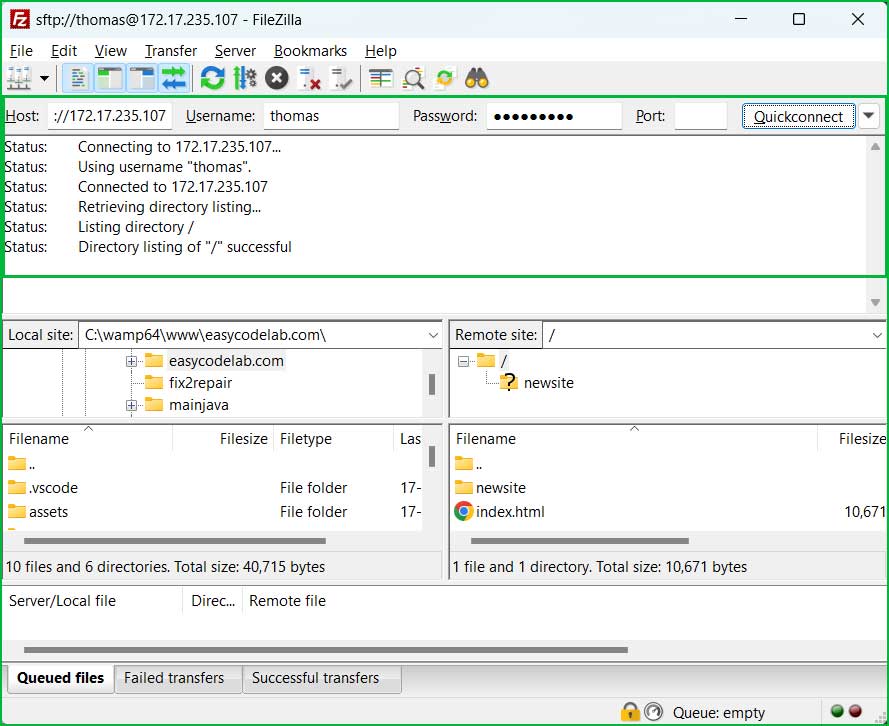Reconnect to the last server

tap(341, 78)
